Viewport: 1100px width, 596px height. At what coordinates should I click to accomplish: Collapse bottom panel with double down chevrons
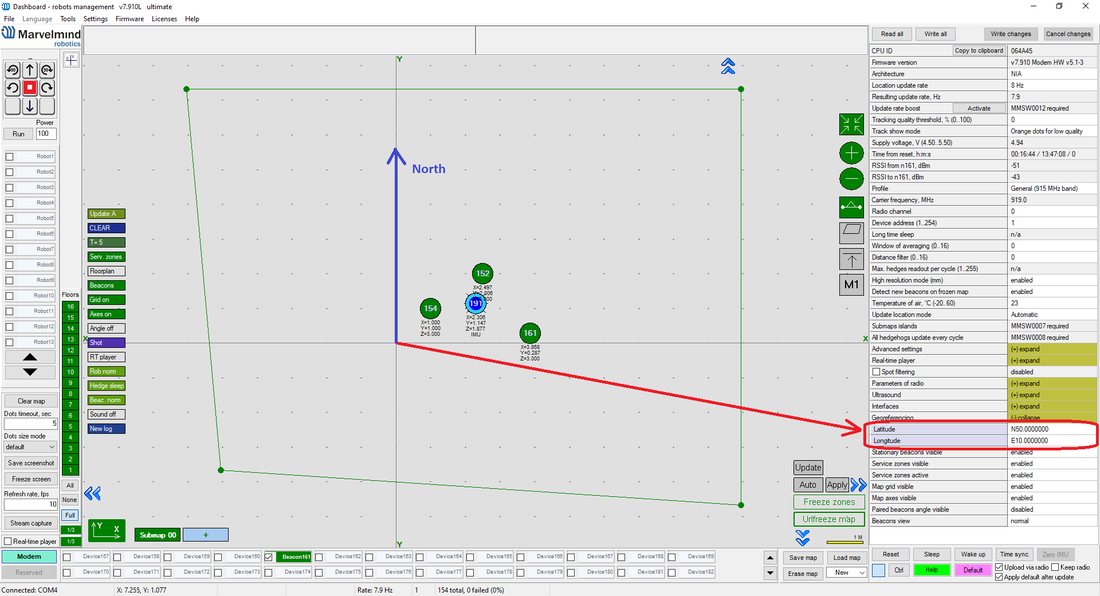803,538
